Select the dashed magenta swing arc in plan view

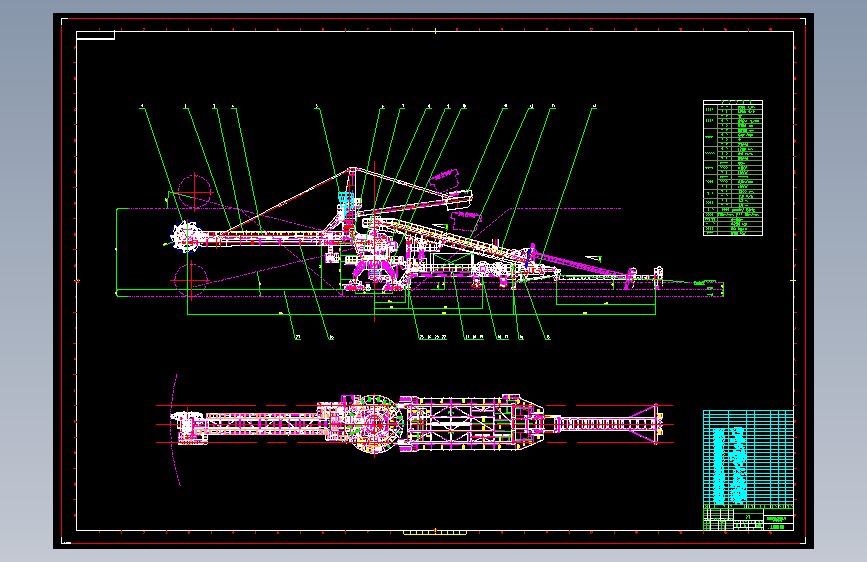[176, 430]
